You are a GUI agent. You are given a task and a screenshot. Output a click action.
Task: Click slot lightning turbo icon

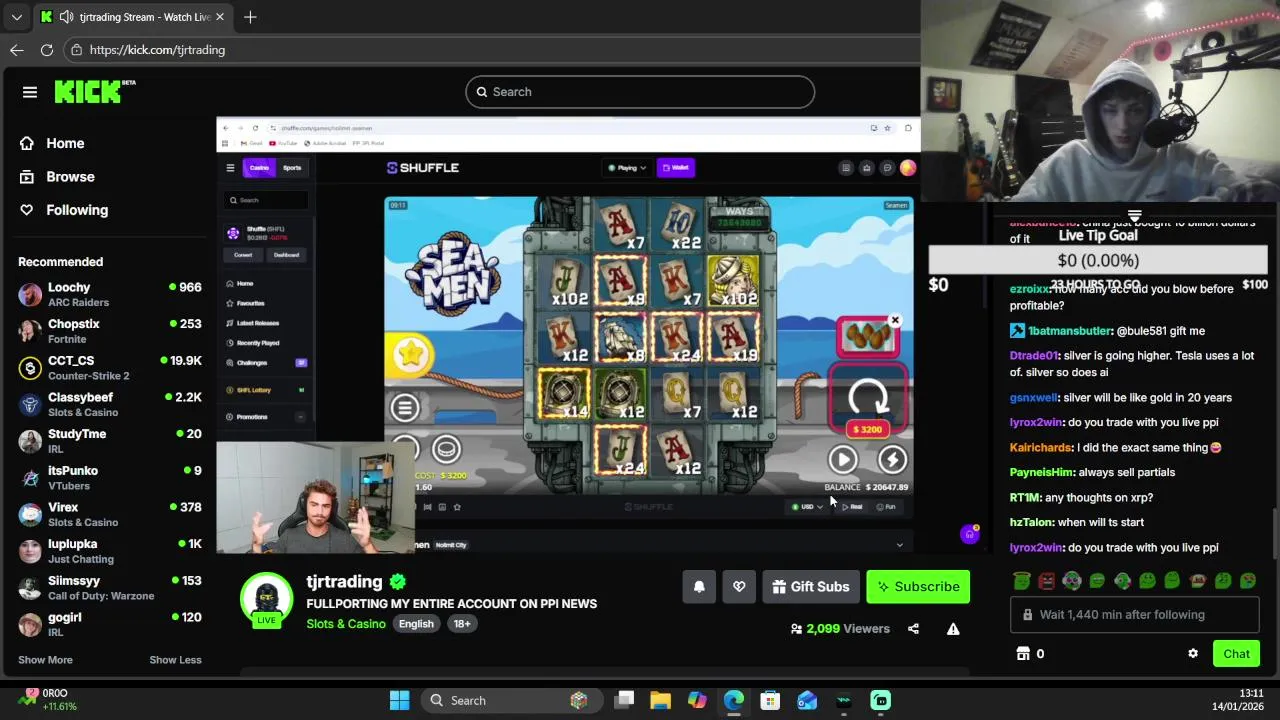click(x=892, y=459)
